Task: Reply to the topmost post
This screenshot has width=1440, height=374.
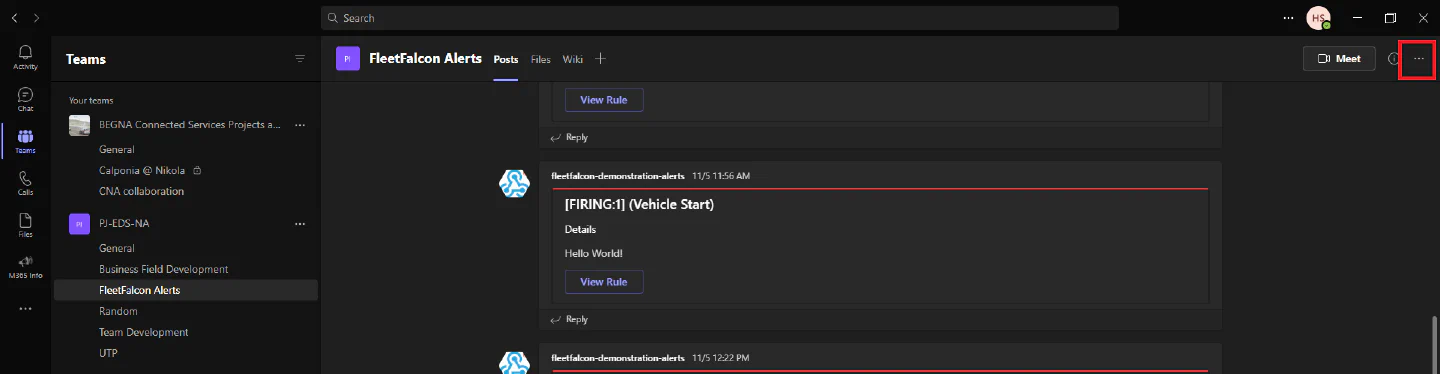Action: point(570,137)
